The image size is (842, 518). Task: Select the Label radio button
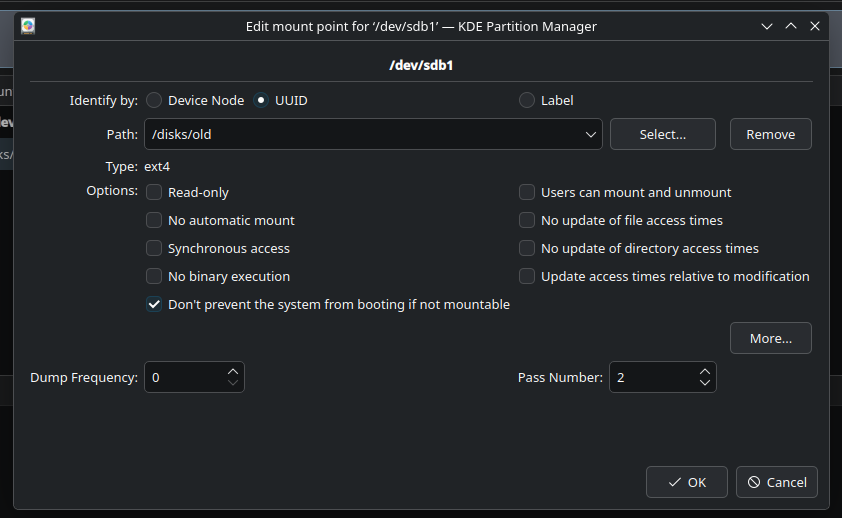(527, 100)
